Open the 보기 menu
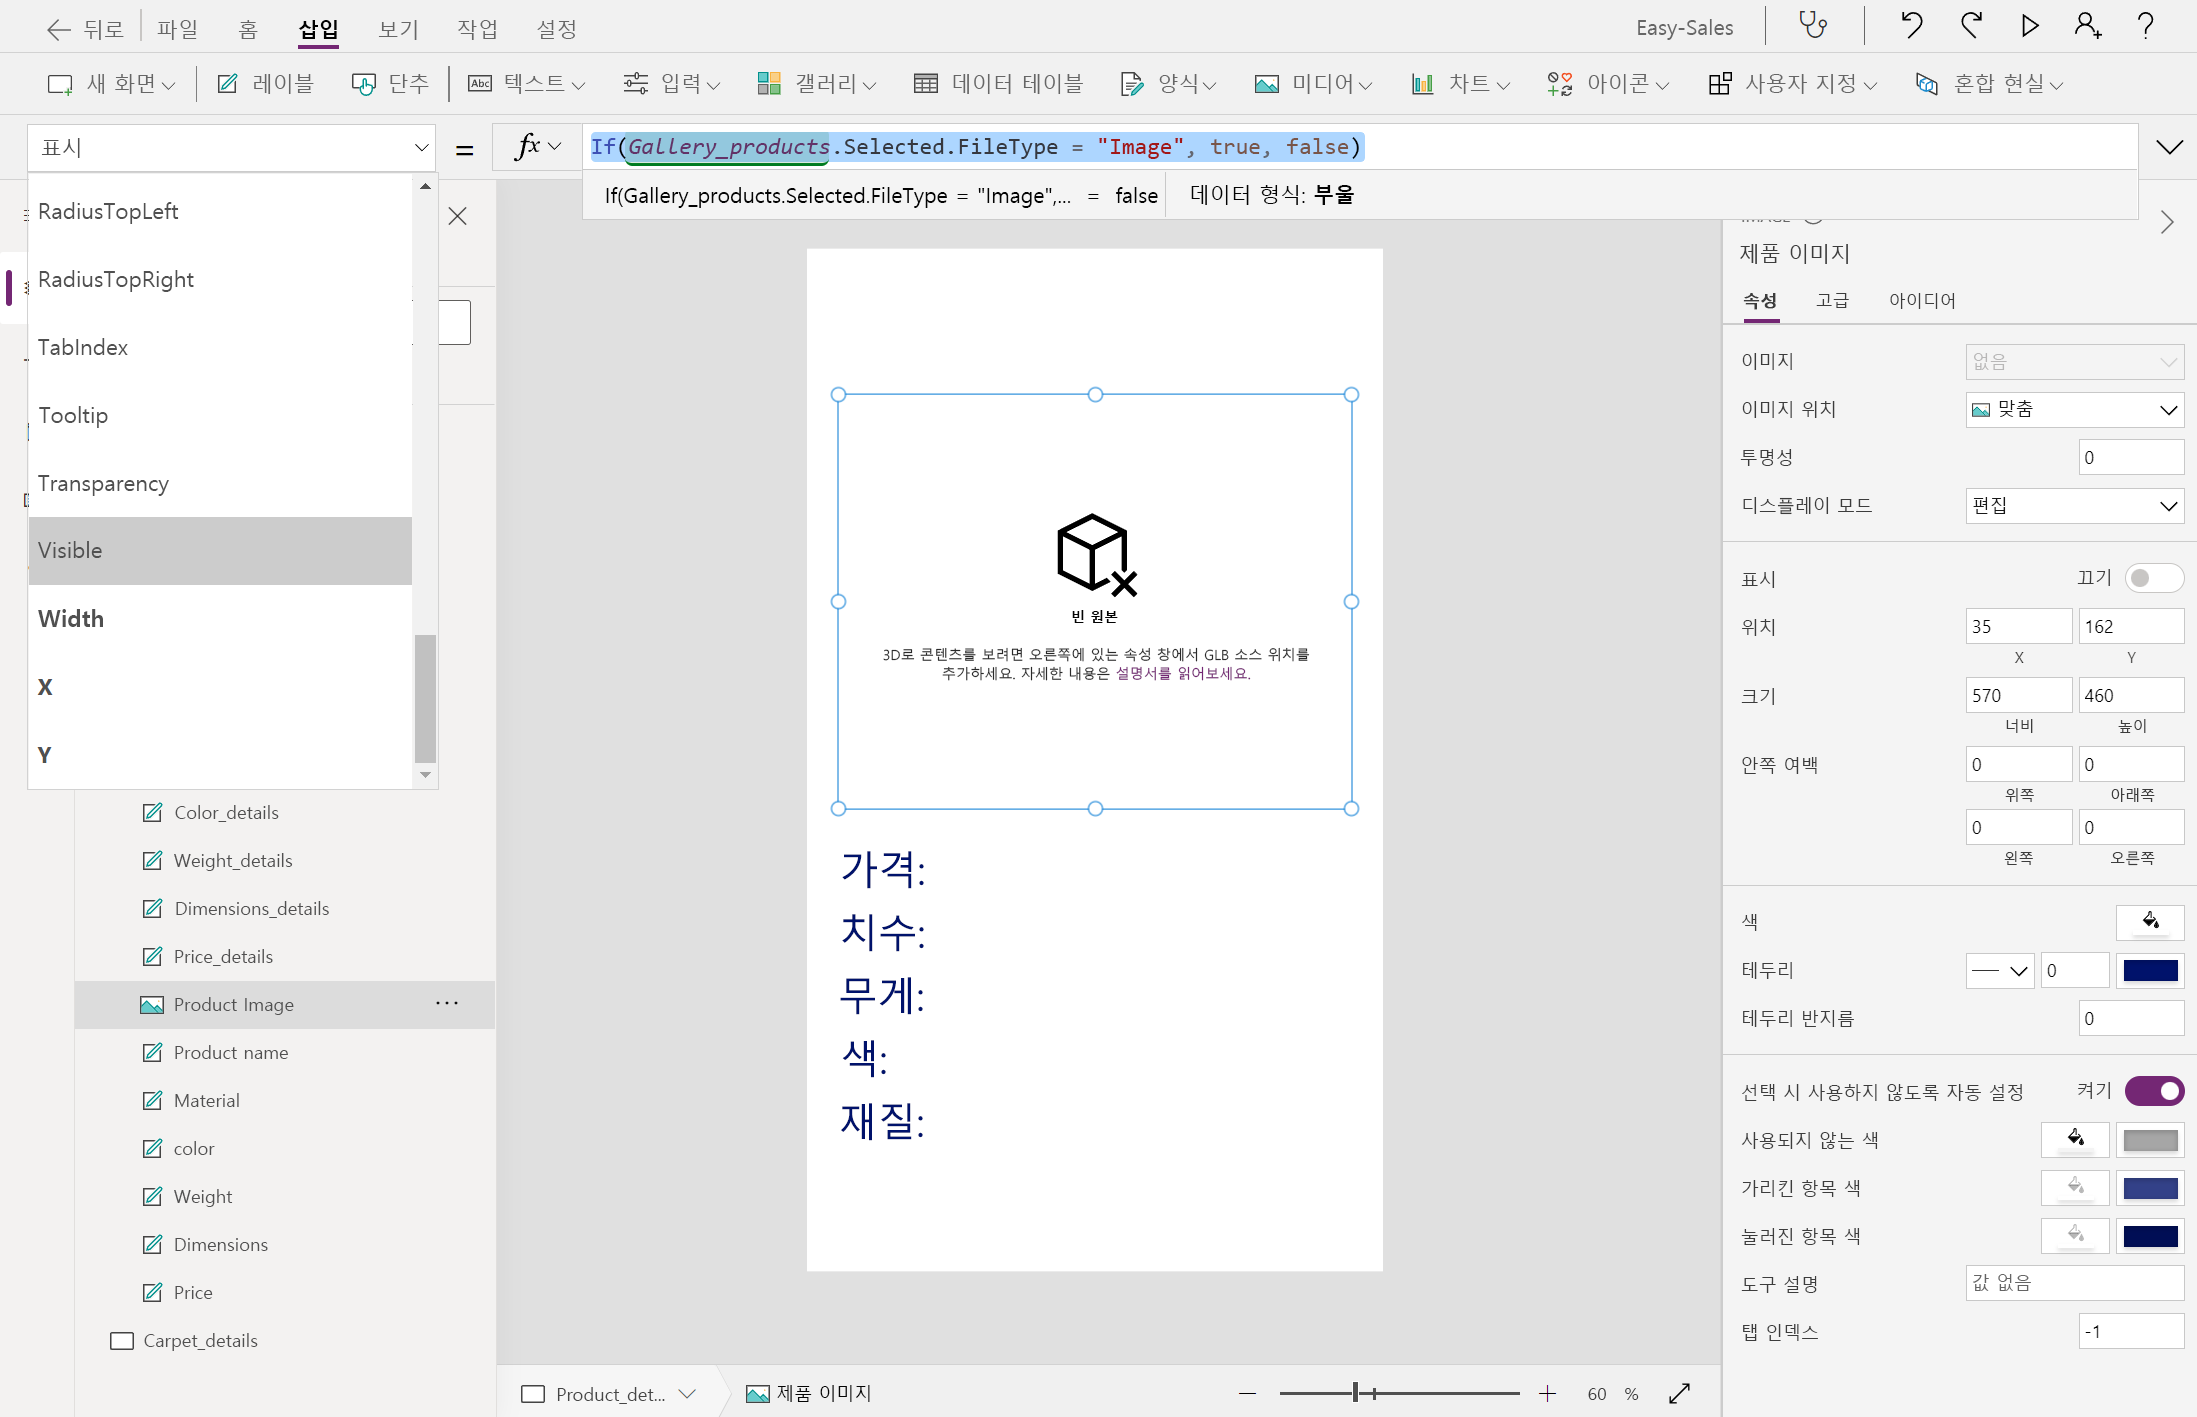The width and height of the screenshot is (2197, 1417). [x=398, y=29]
